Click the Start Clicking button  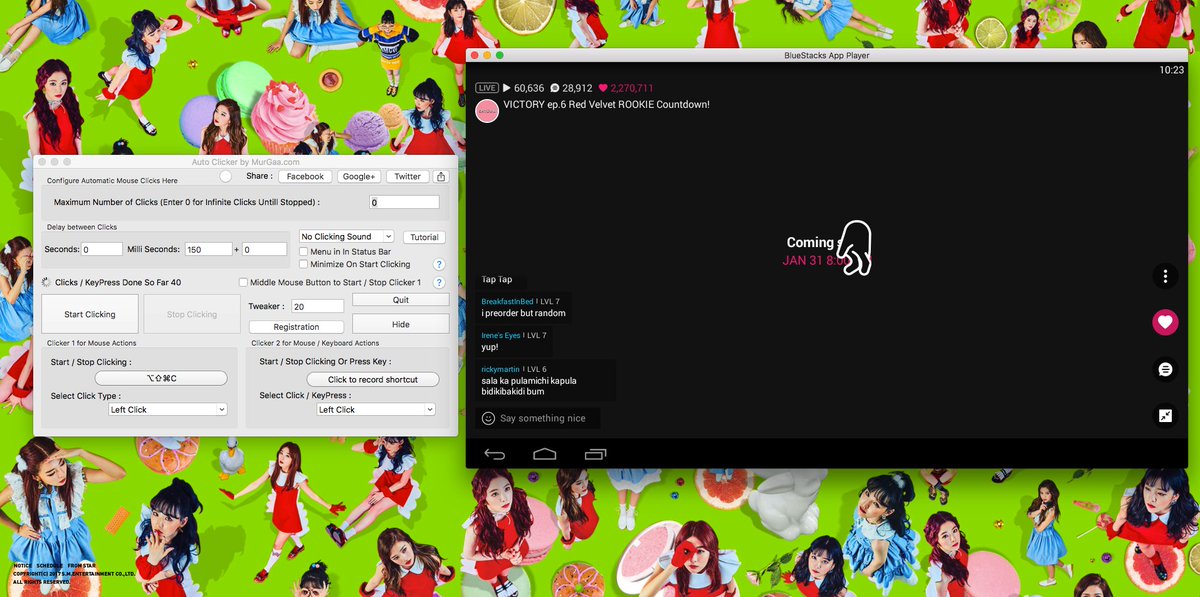coord(90,314)
